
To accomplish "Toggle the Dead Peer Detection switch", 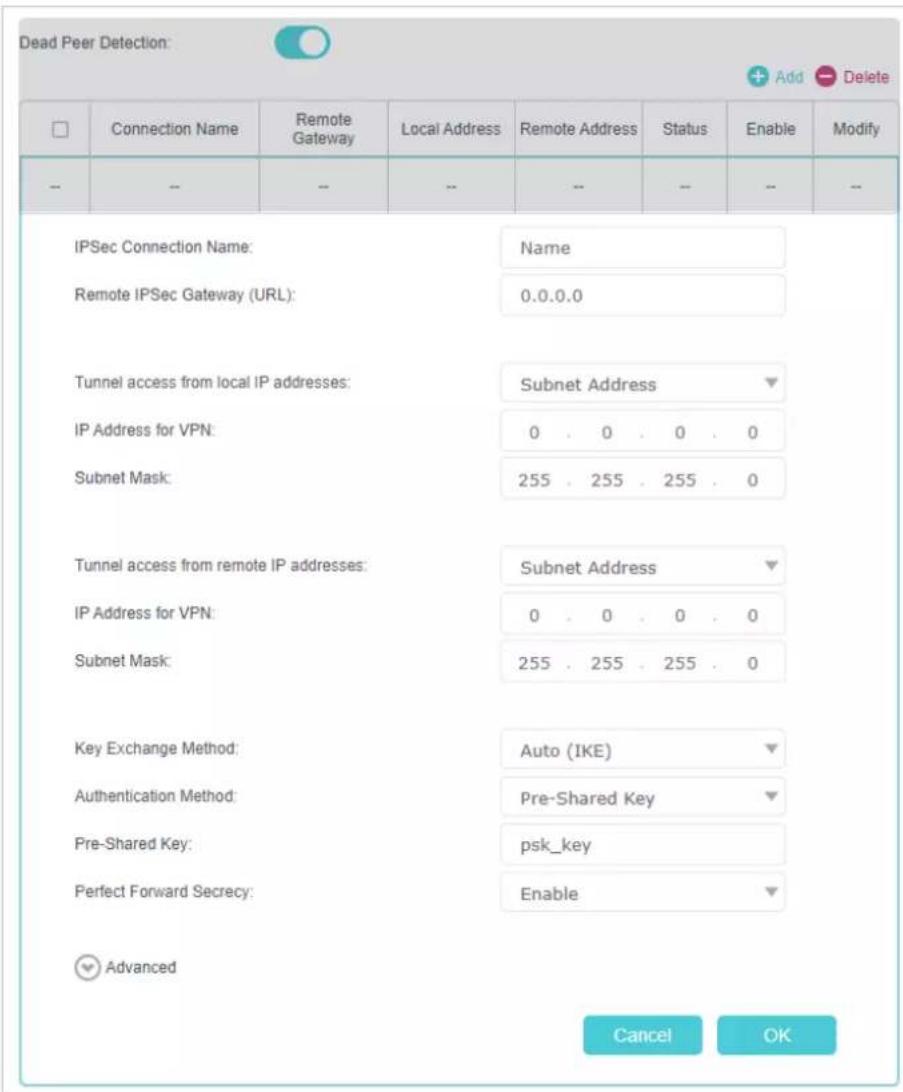I will click(302, 42).
